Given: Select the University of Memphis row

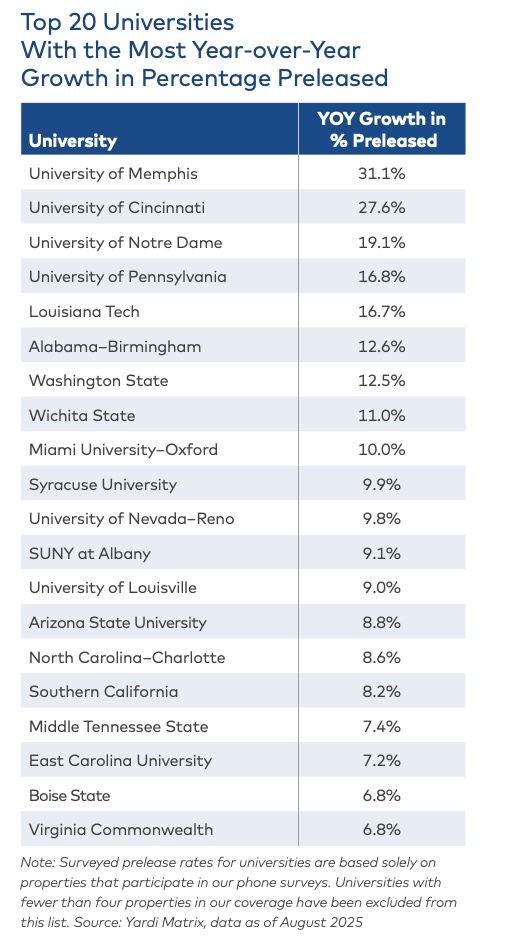Looking at the screenshot, I should [243, 173].
